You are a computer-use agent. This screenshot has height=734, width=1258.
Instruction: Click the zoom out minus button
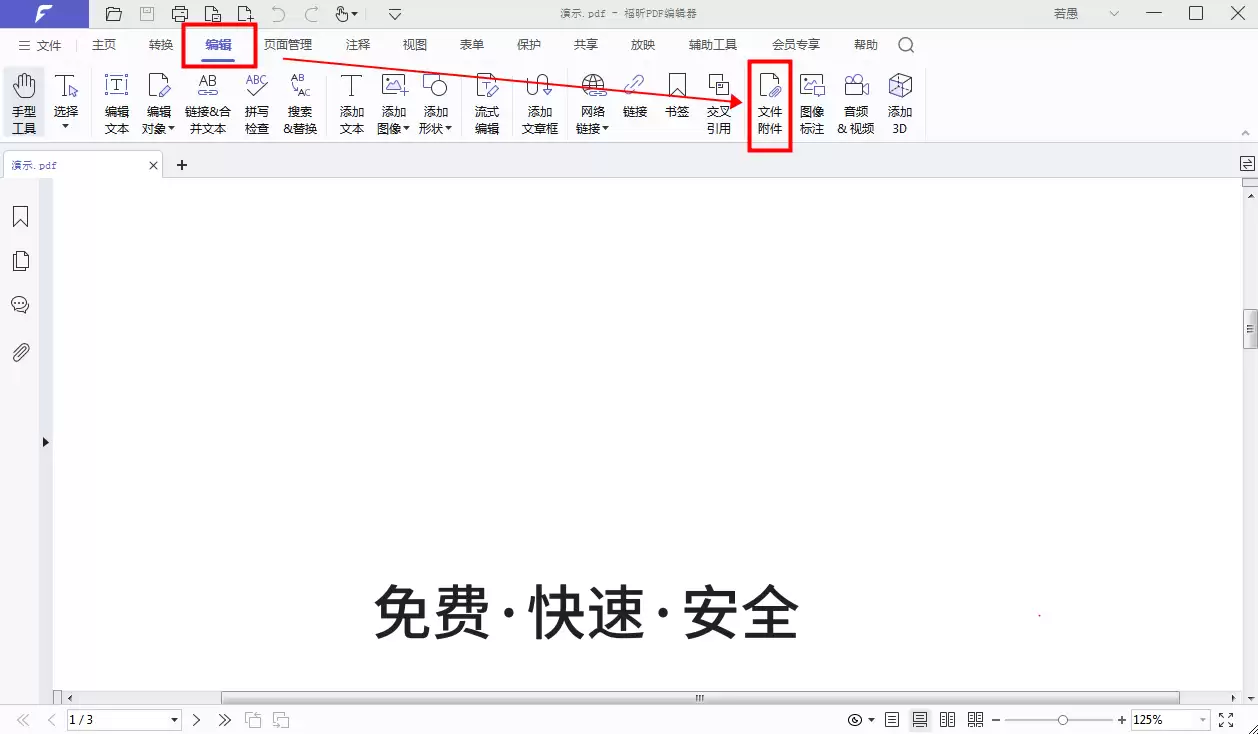(996, 720)
